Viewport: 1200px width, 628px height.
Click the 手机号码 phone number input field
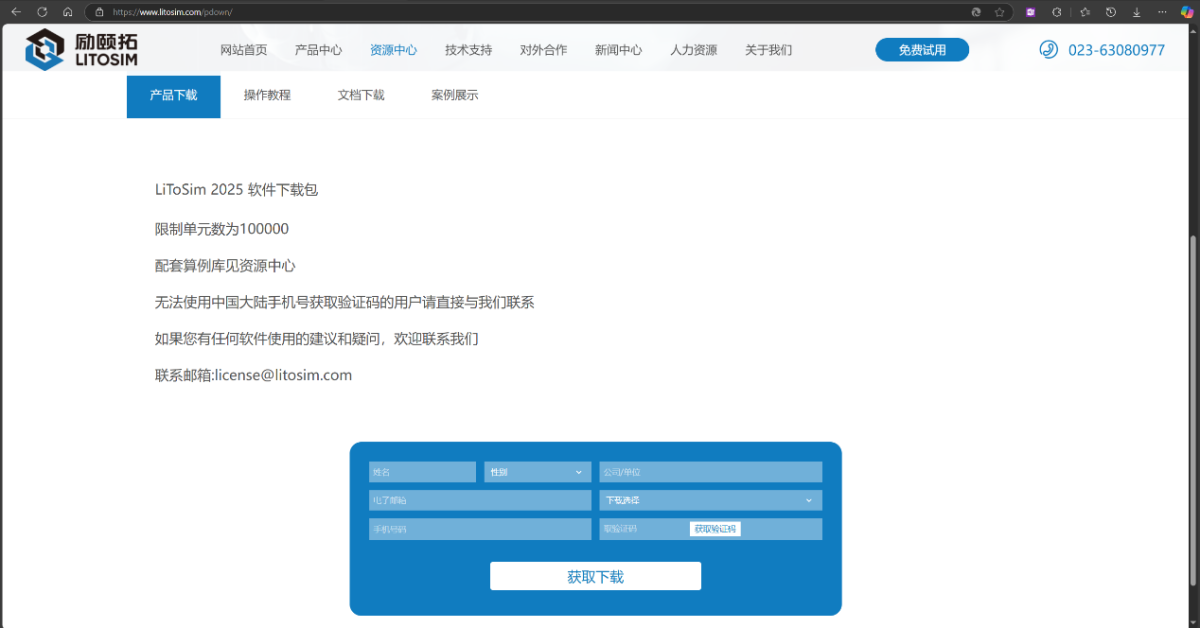click(x=480, y=529)
